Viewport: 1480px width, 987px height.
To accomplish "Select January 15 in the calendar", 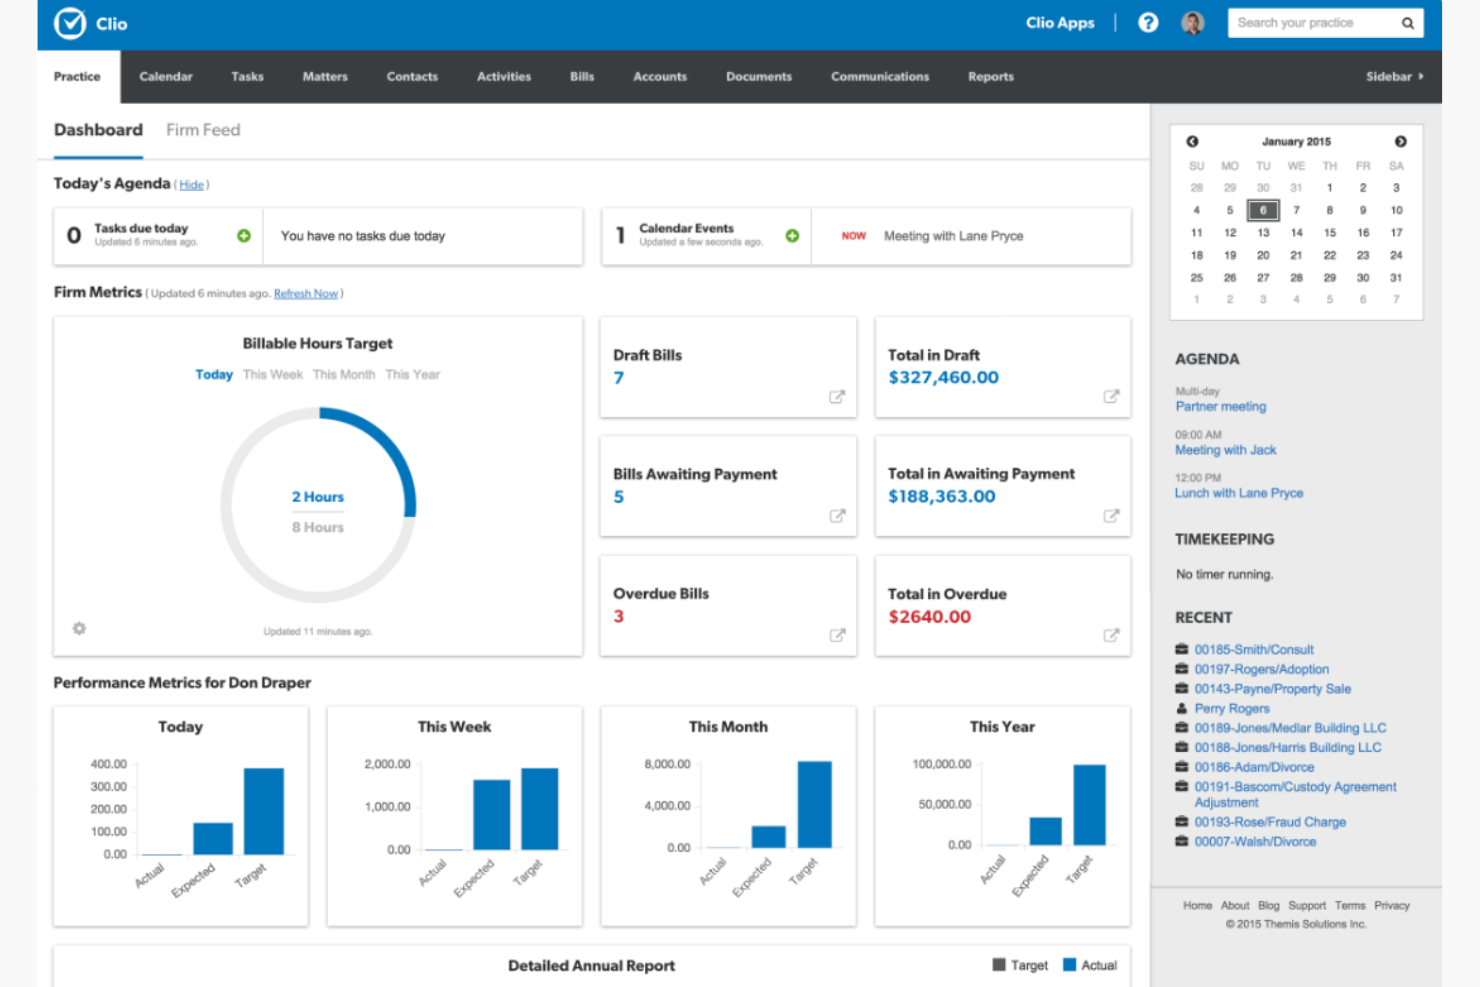I will (1329, 233).
